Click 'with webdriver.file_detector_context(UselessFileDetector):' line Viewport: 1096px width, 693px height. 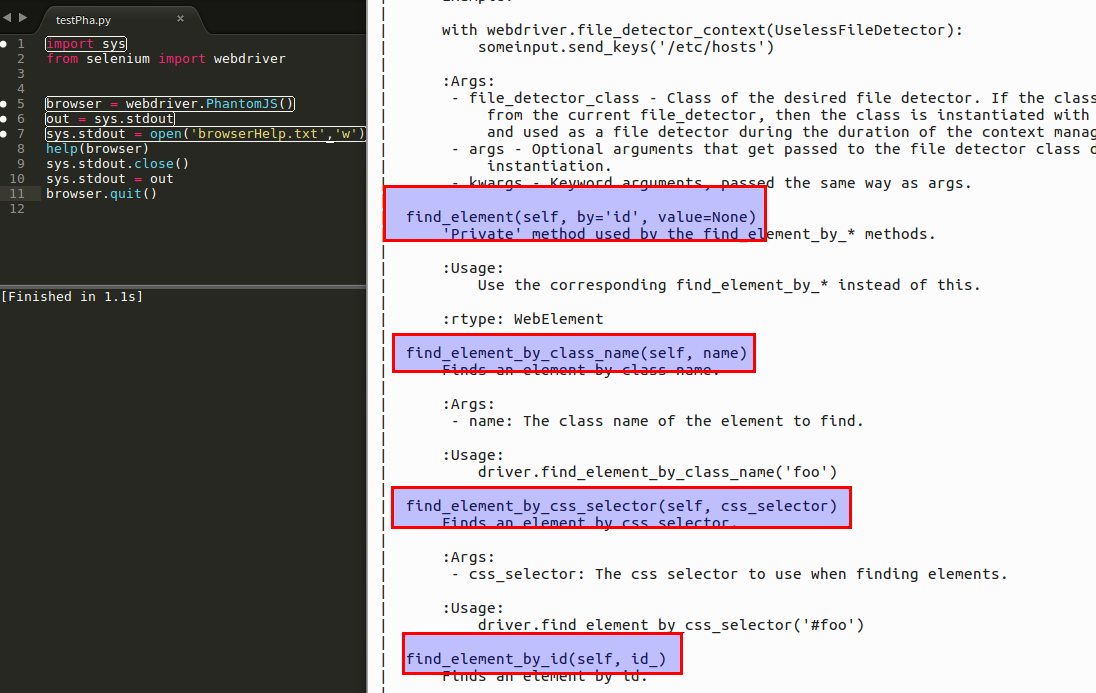pyautogui.click(x=702, y=30)
